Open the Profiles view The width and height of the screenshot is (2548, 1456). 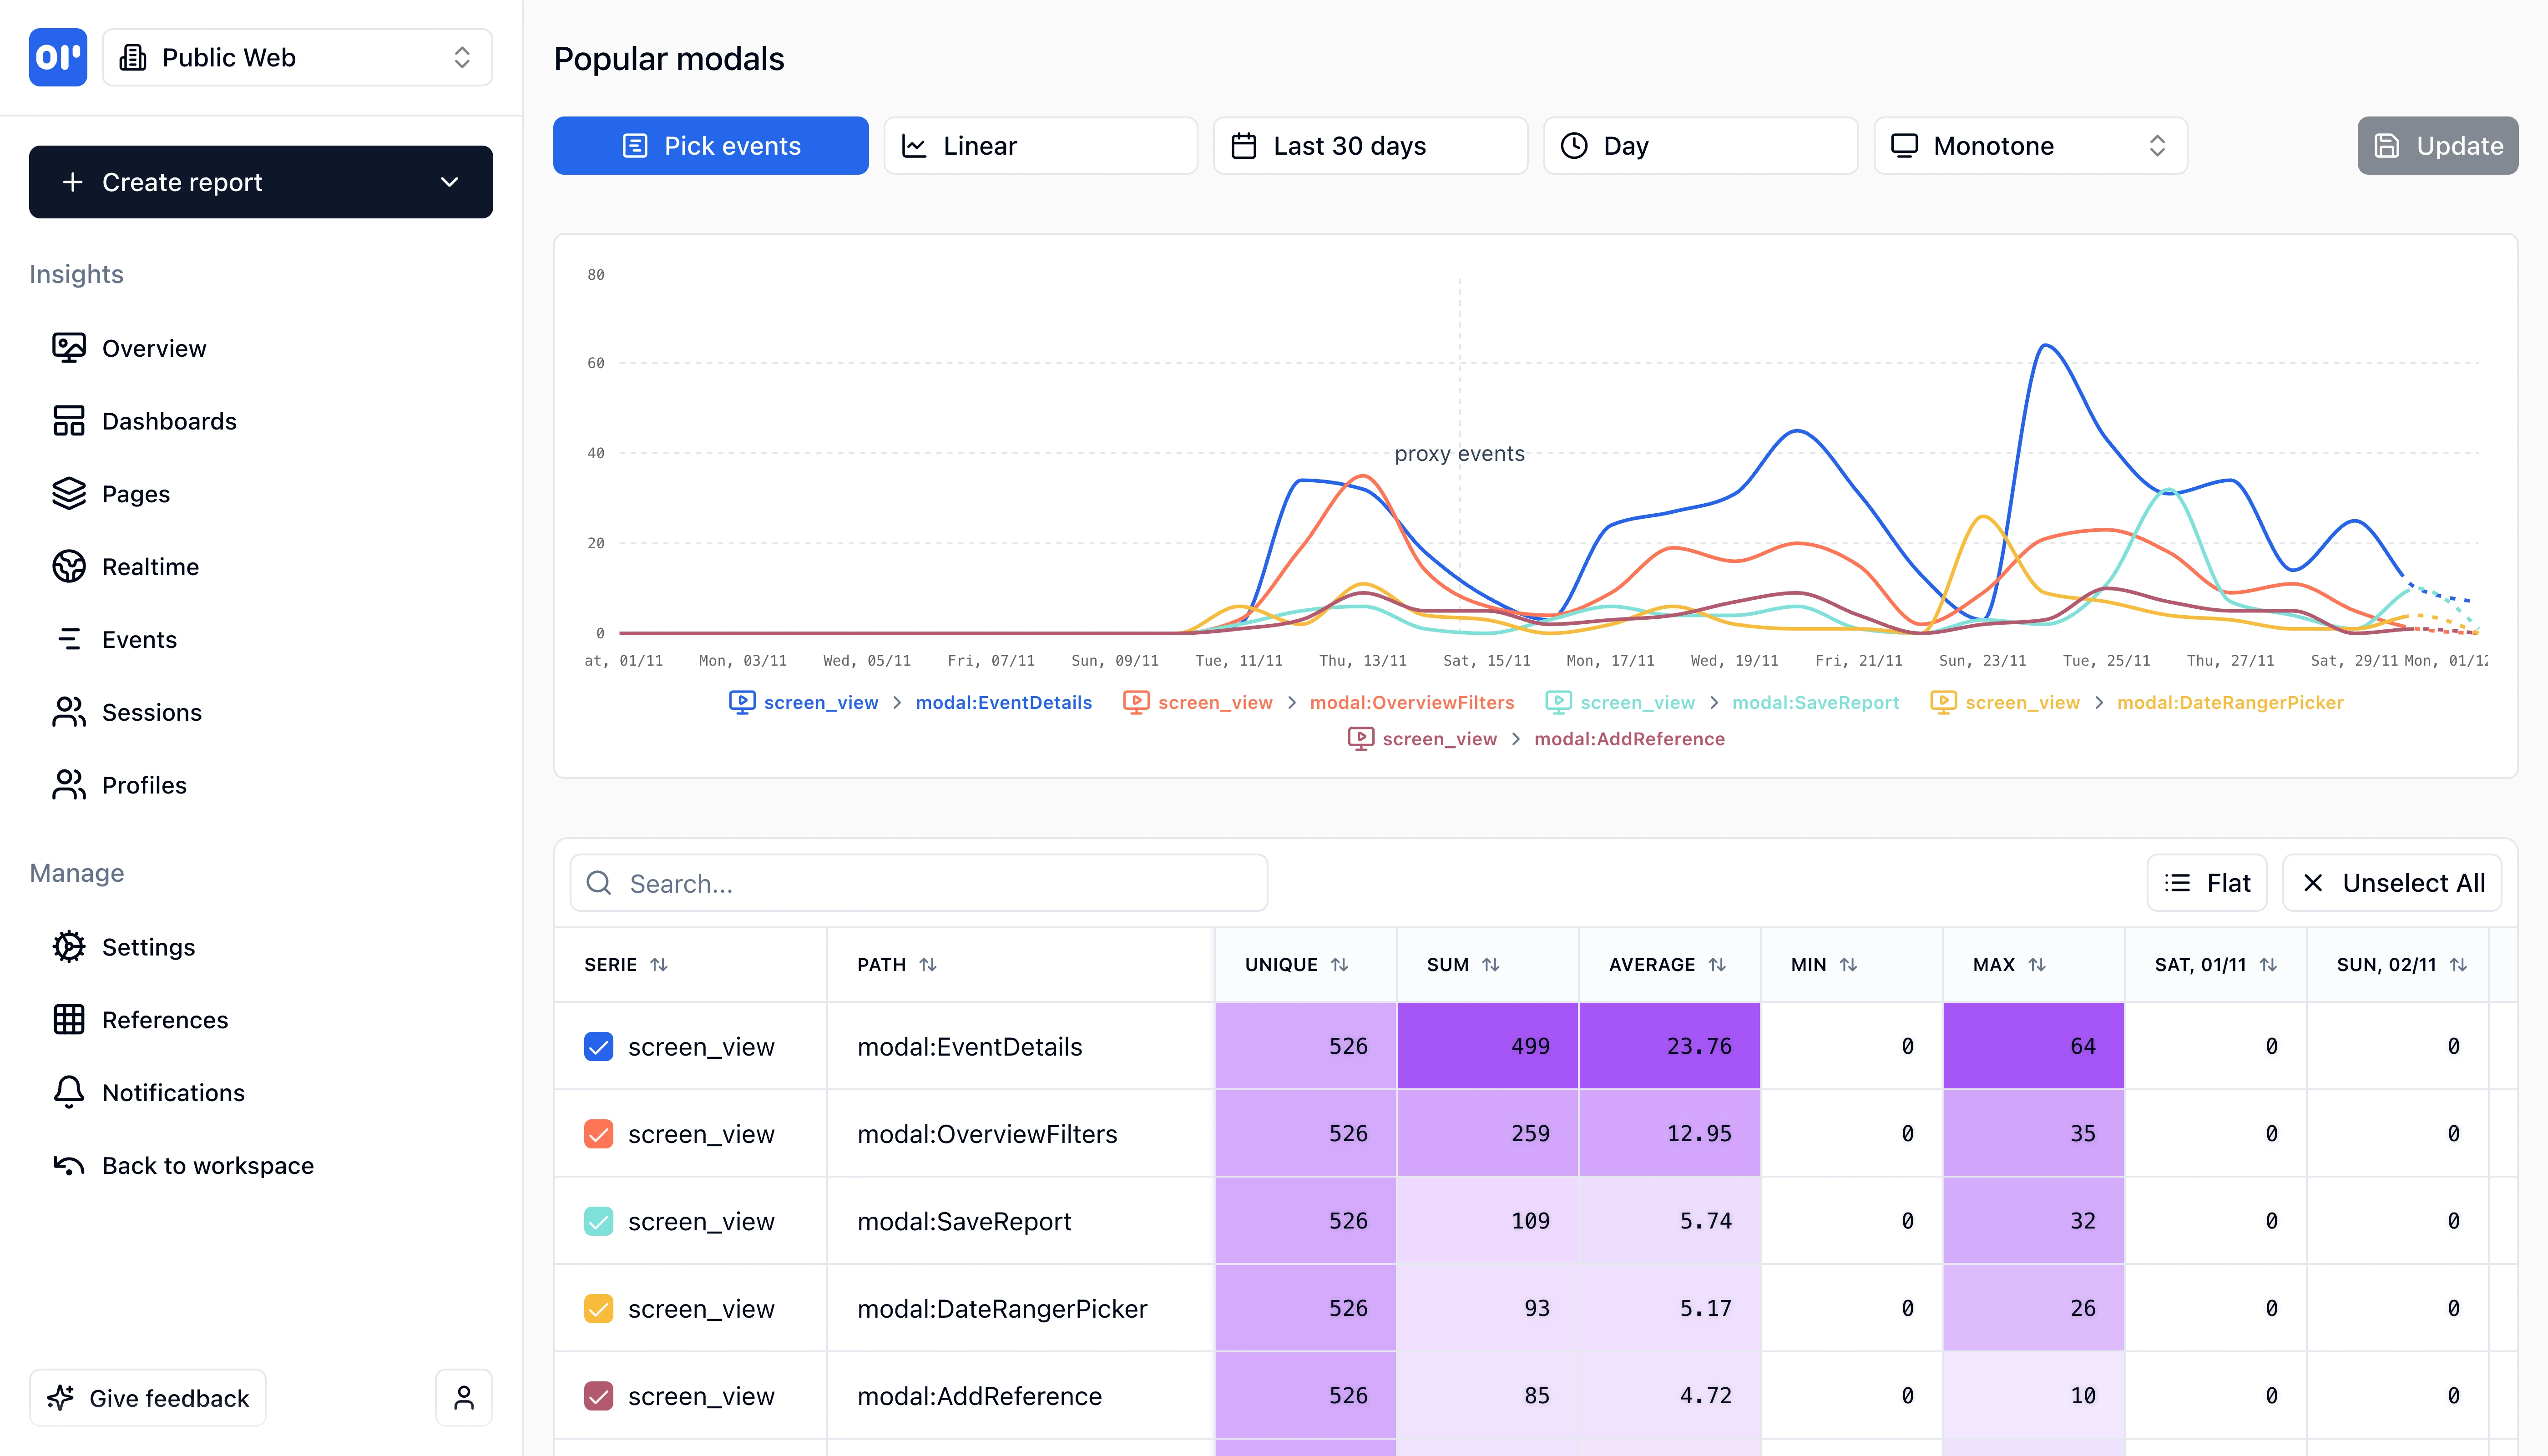[144, 785]
